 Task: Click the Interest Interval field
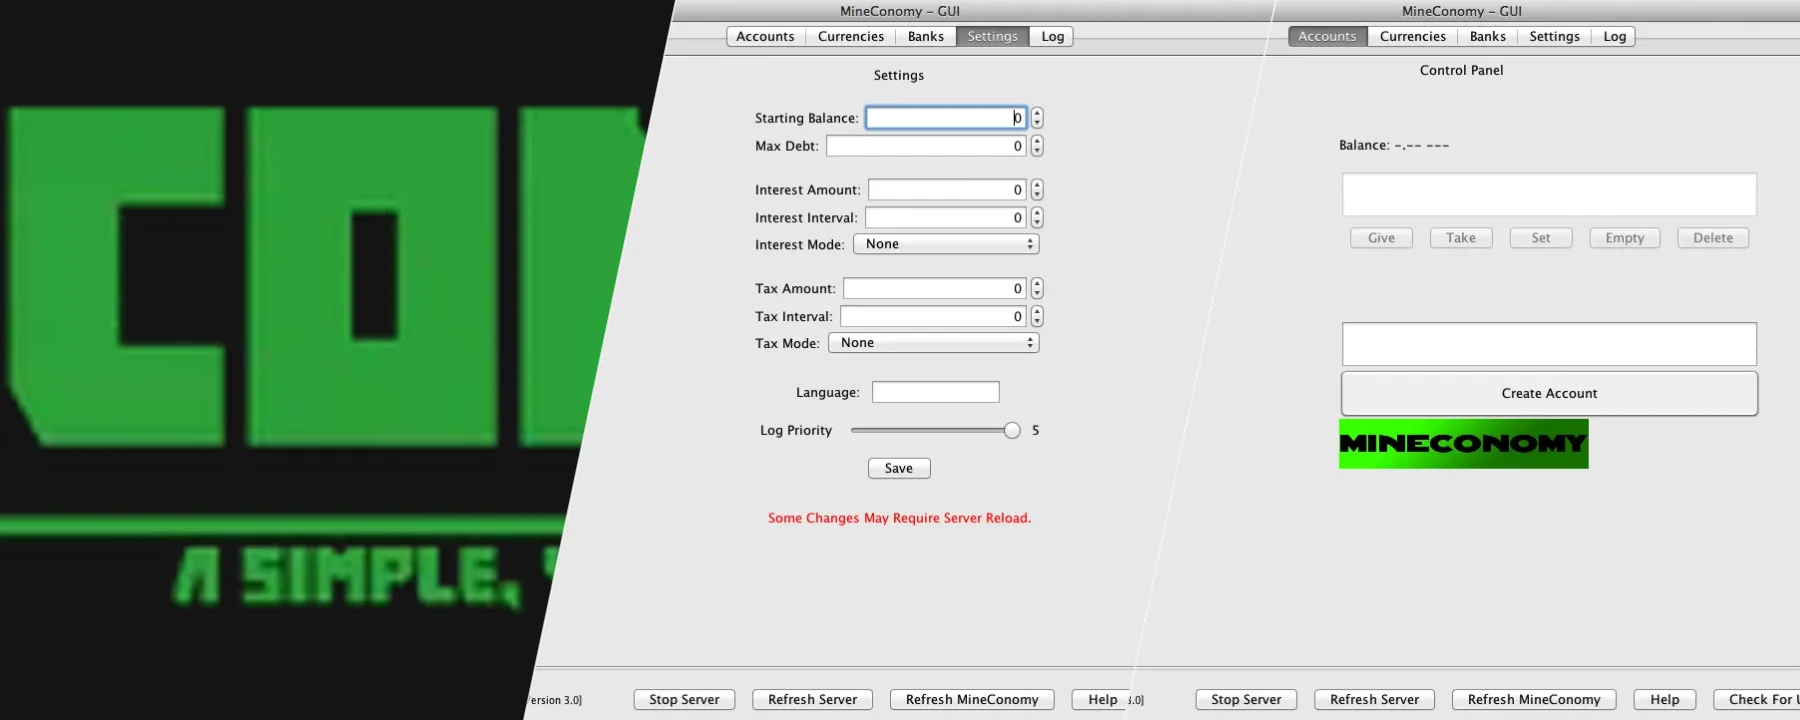click(946, 218)
